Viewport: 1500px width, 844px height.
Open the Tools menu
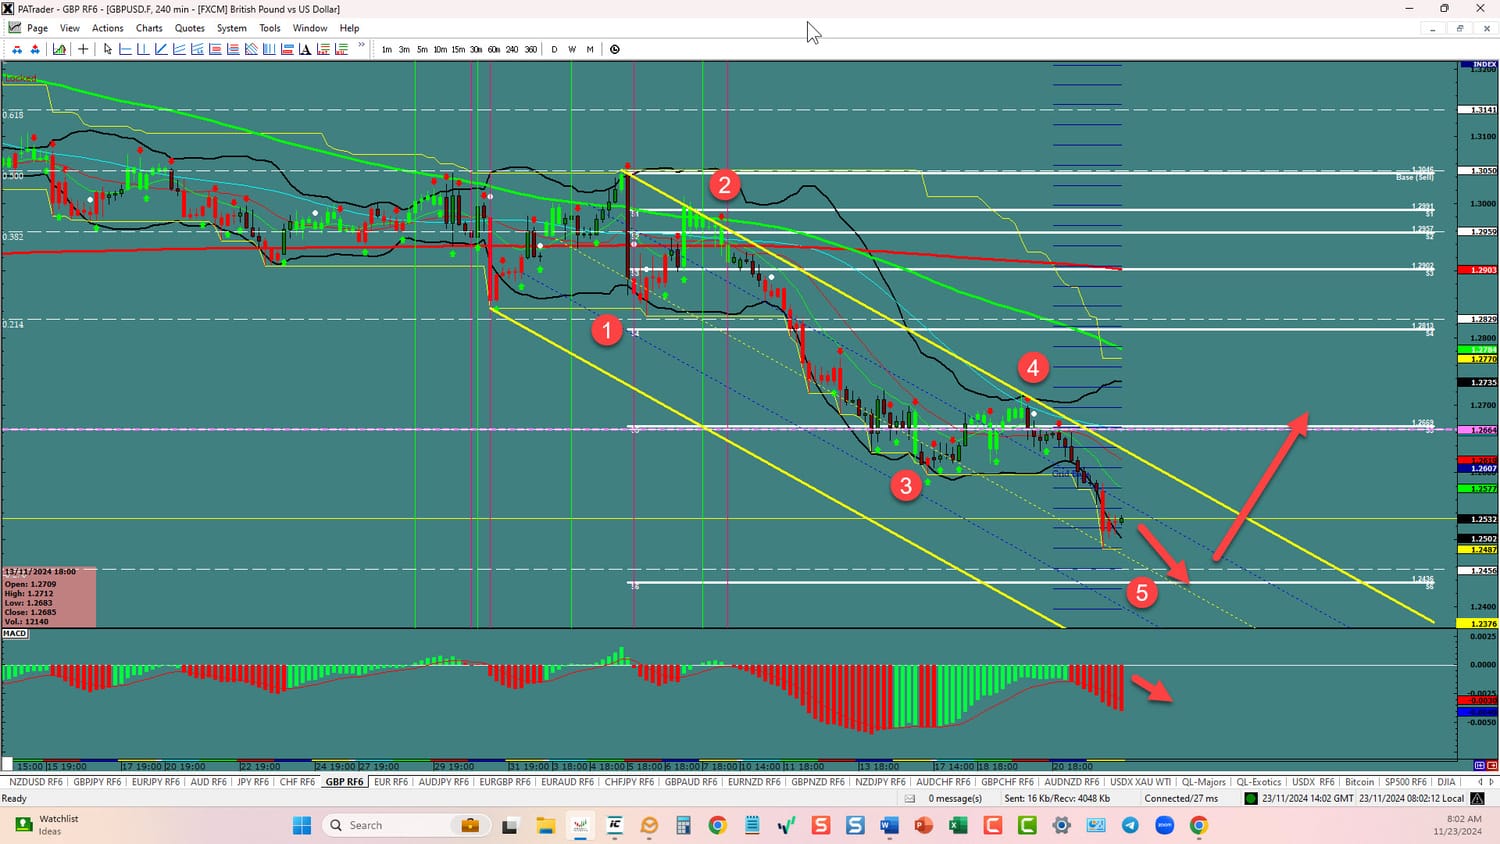pyautogui.click(x=270, y=28)
